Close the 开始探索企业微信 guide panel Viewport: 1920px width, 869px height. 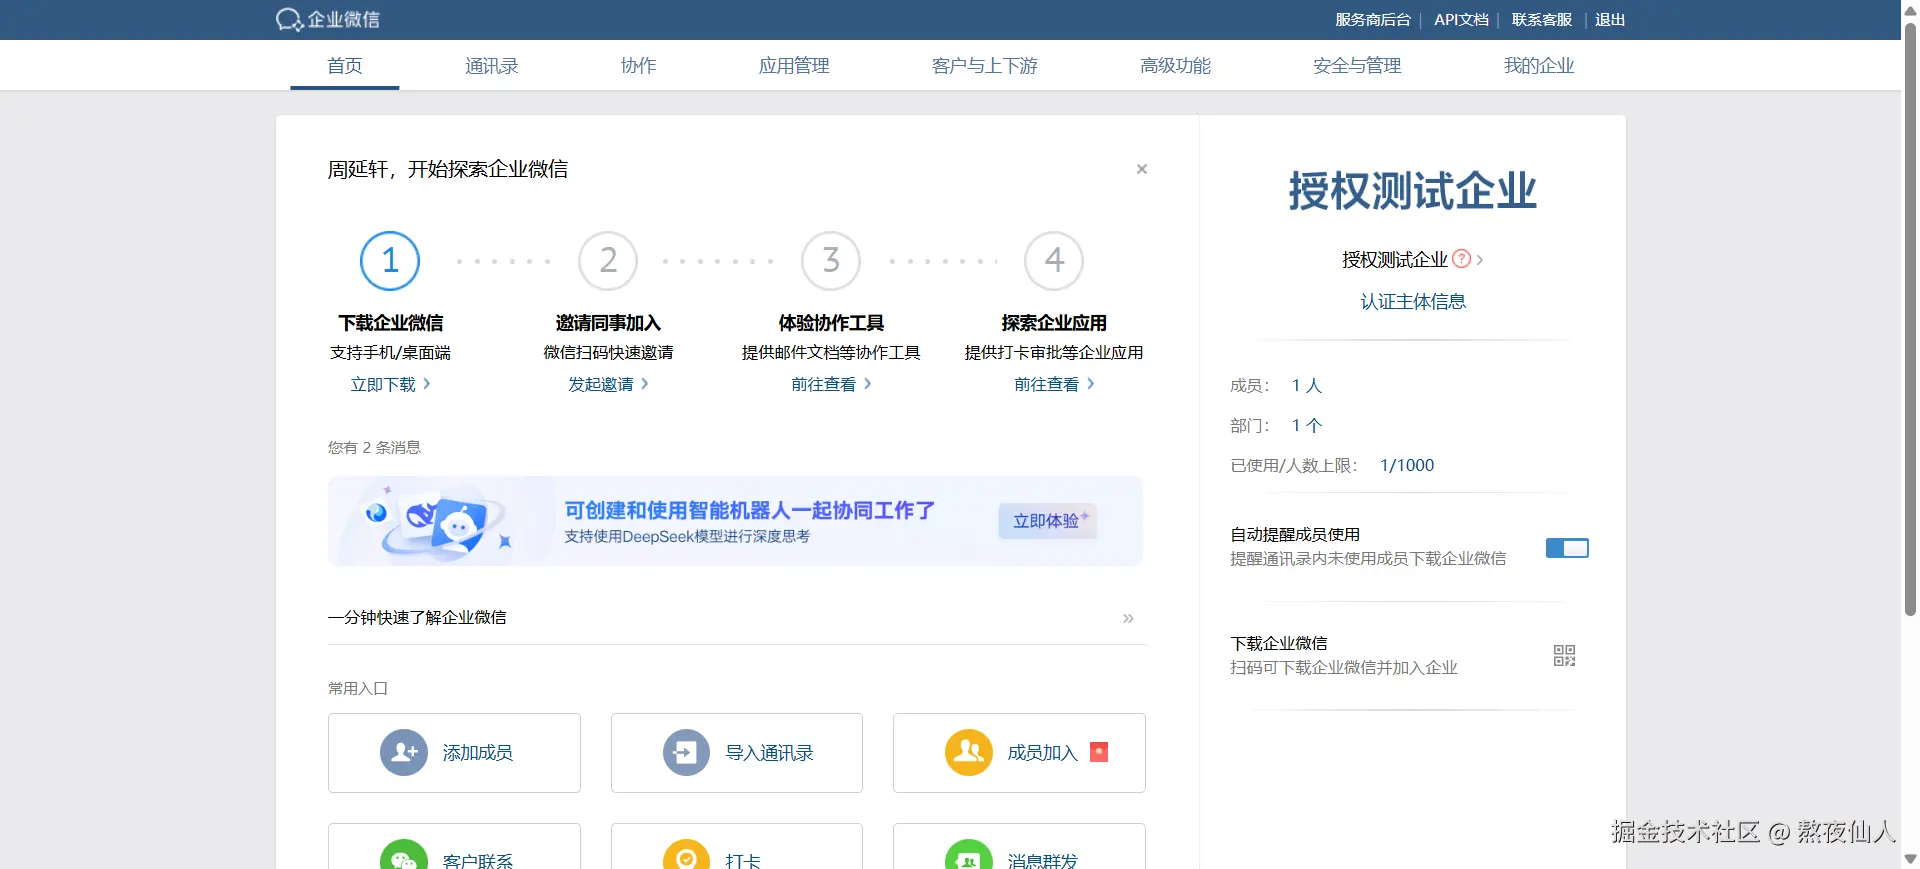(x=1142, y=169)
